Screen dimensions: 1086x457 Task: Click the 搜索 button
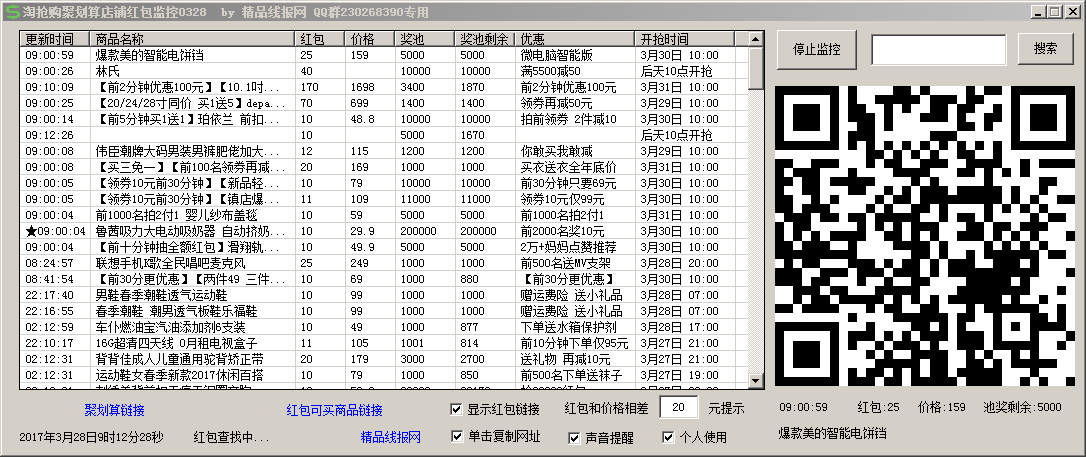[x=1045, y=48]
